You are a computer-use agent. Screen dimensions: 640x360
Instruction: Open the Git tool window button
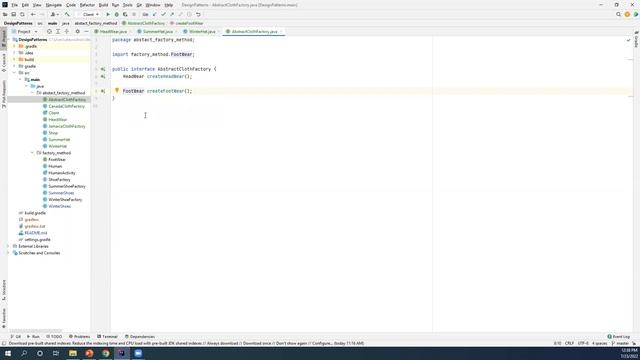coord(16,337)
